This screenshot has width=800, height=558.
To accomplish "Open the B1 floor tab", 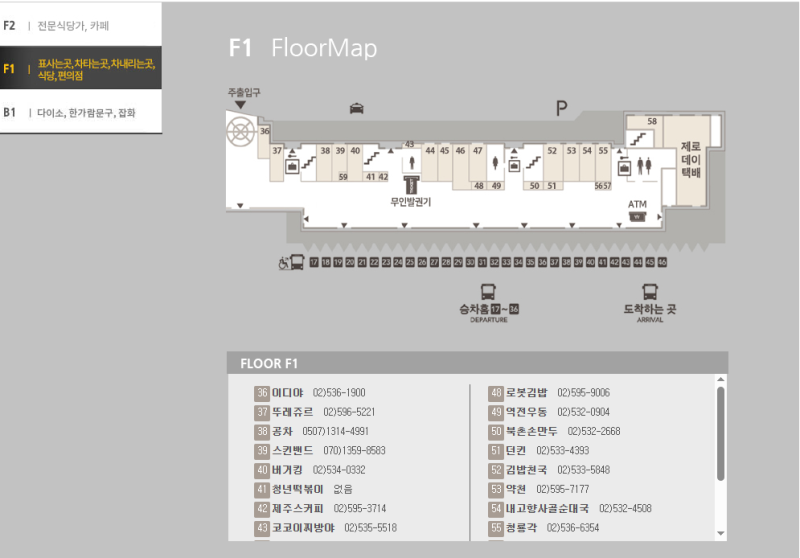I will [81, 112].
